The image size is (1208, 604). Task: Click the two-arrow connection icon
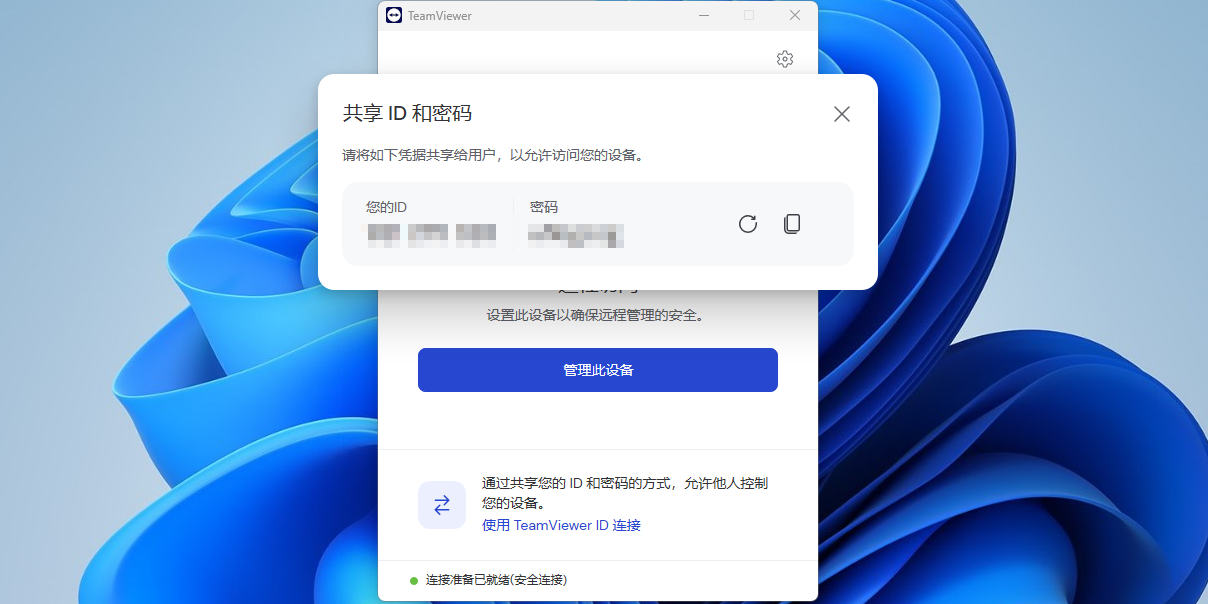pos(442,505)
